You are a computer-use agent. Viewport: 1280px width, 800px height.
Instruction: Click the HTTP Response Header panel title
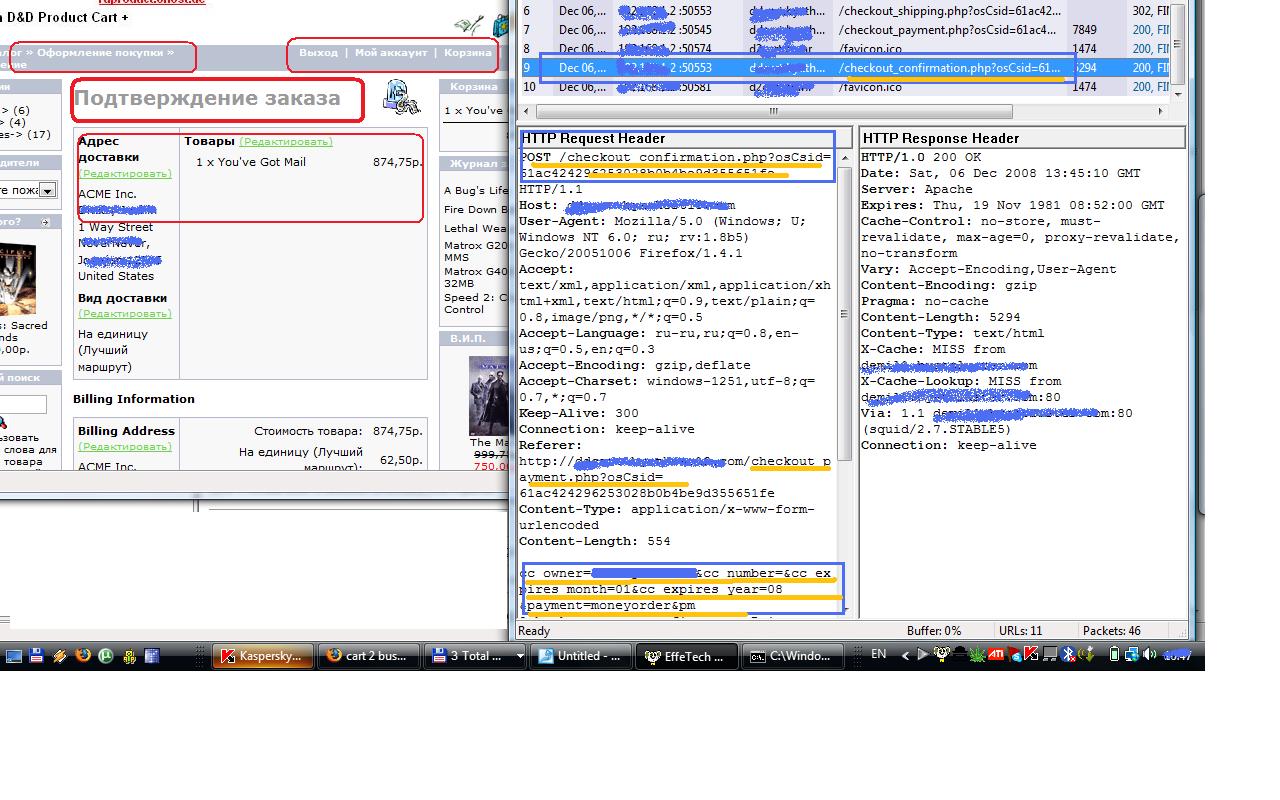tap(940, 138)
